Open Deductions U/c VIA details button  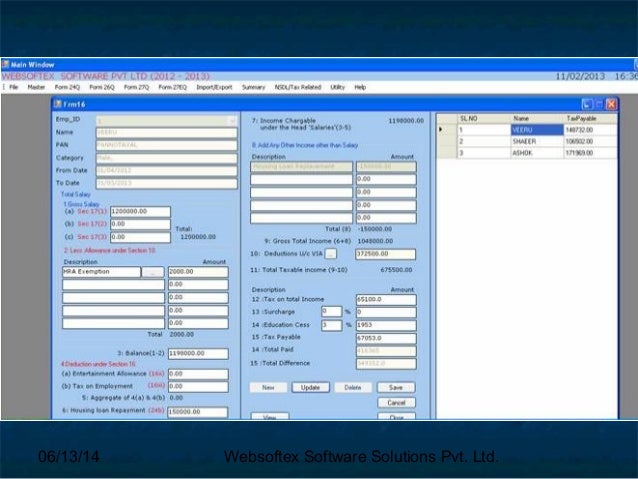[x=331, y=254]
